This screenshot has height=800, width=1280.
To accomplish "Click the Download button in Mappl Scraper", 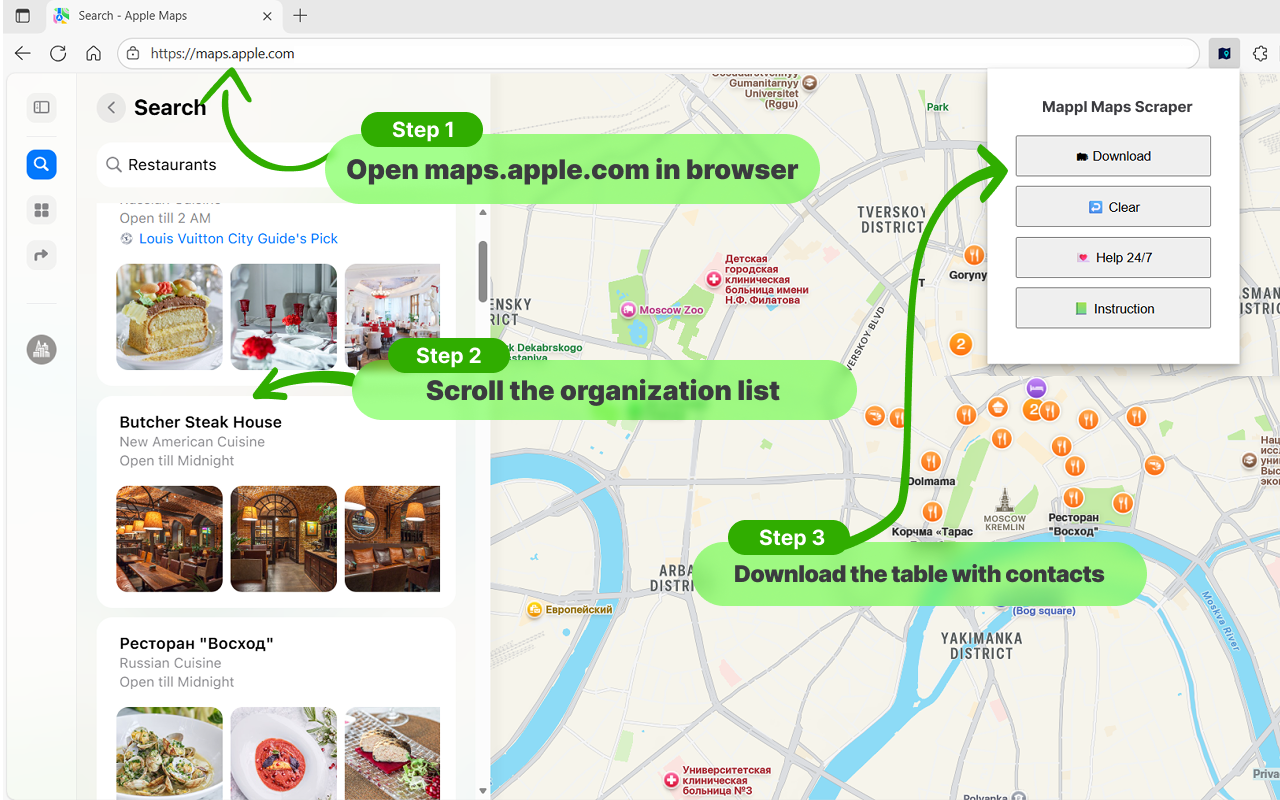I will 1113,156.
